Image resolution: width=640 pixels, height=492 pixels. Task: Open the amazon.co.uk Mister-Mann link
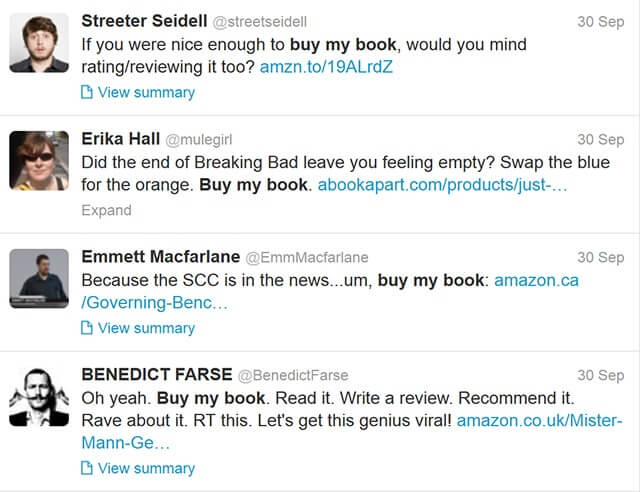(352, 432)
